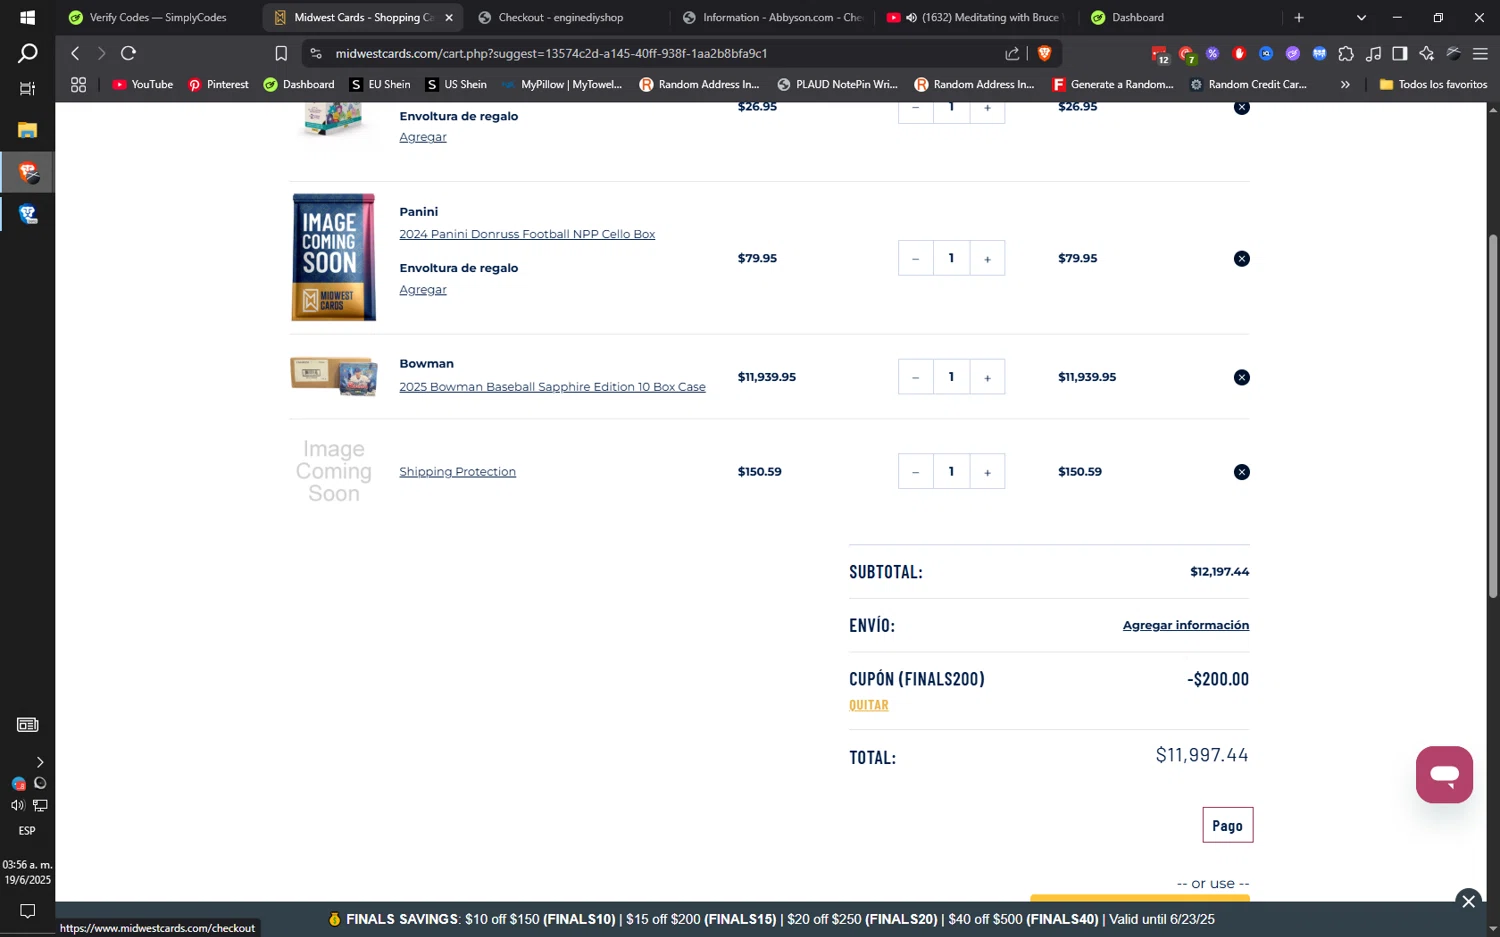This screenshot has height=937, width=1500.
Task: Decrease quantity of Bowman Sapphire 10 Box Case
Action: [915, 377]
